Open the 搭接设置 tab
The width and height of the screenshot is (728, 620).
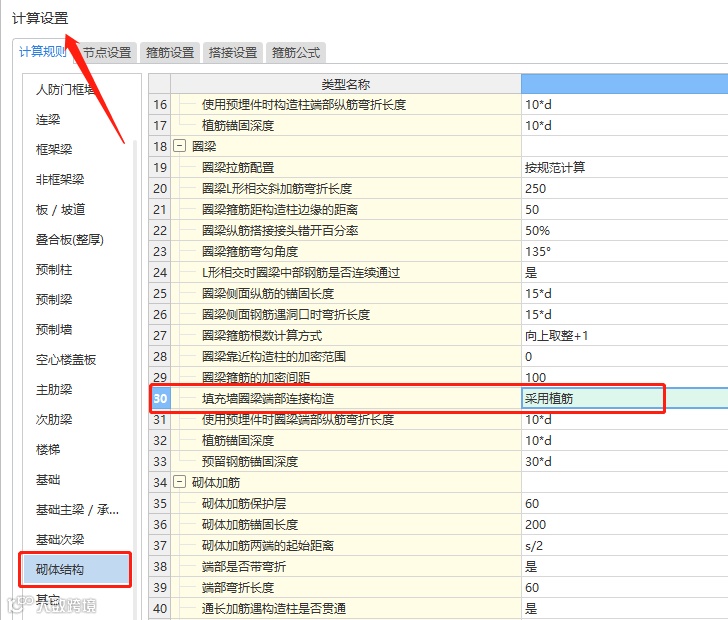[x=233, y=52]
